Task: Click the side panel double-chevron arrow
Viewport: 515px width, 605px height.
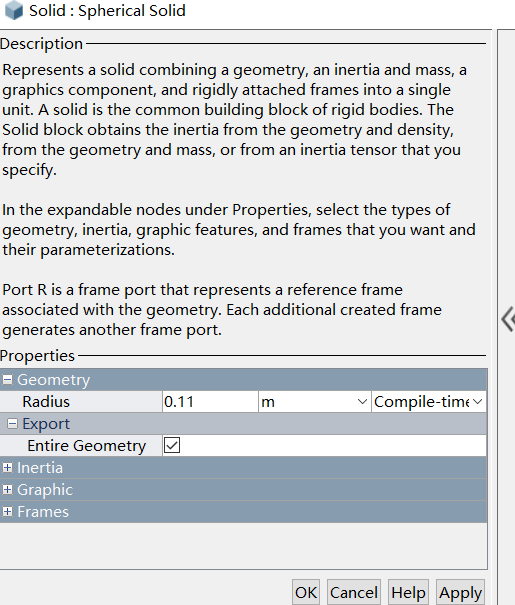Action: 508,319
